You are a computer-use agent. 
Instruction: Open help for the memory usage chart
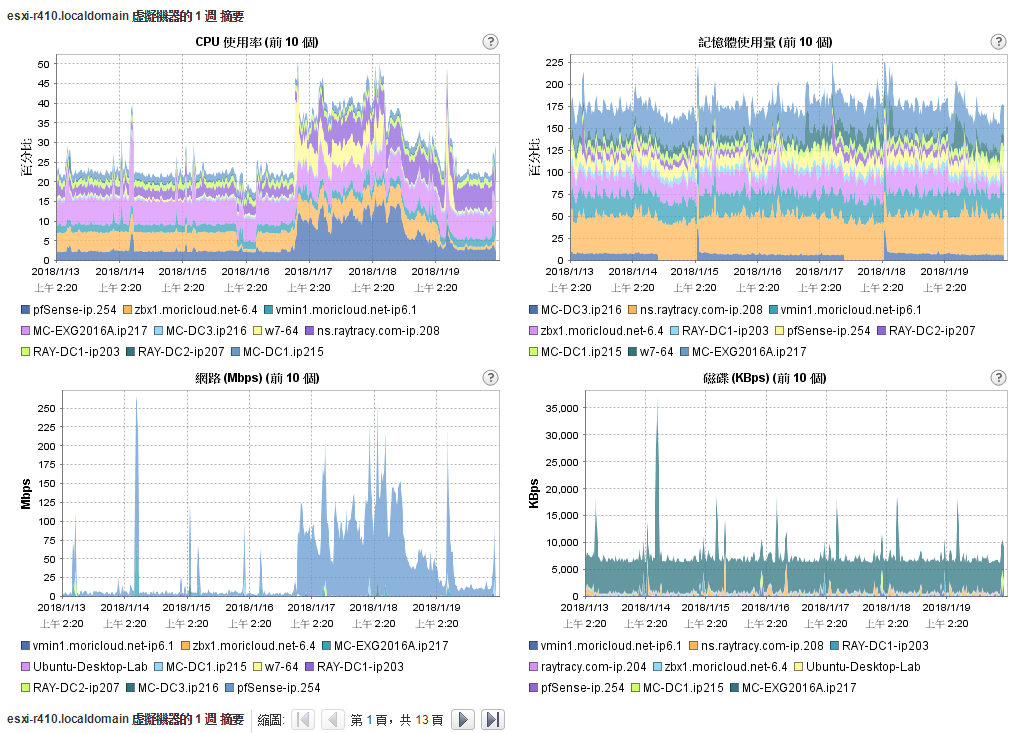pyautogui.click(x=998, y=42)
